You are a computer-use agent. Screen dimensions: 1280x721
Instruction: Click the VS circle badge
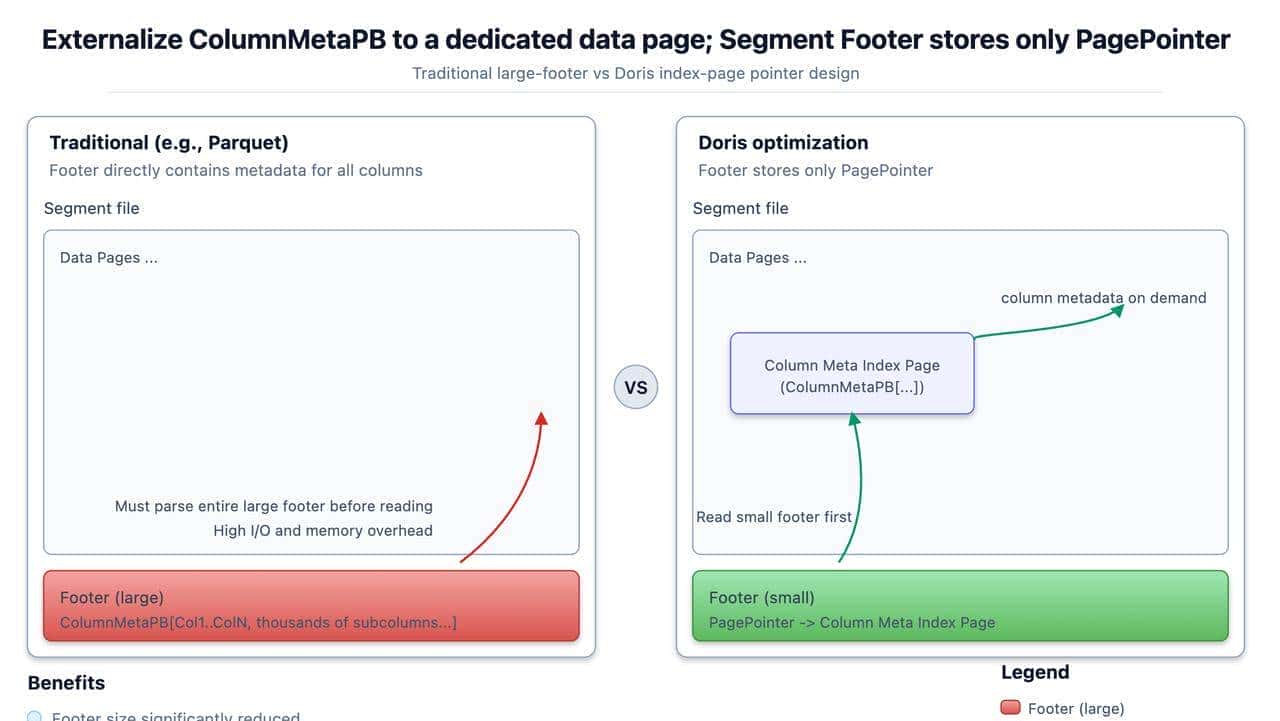pyautogui.click(x=636, y=387)
